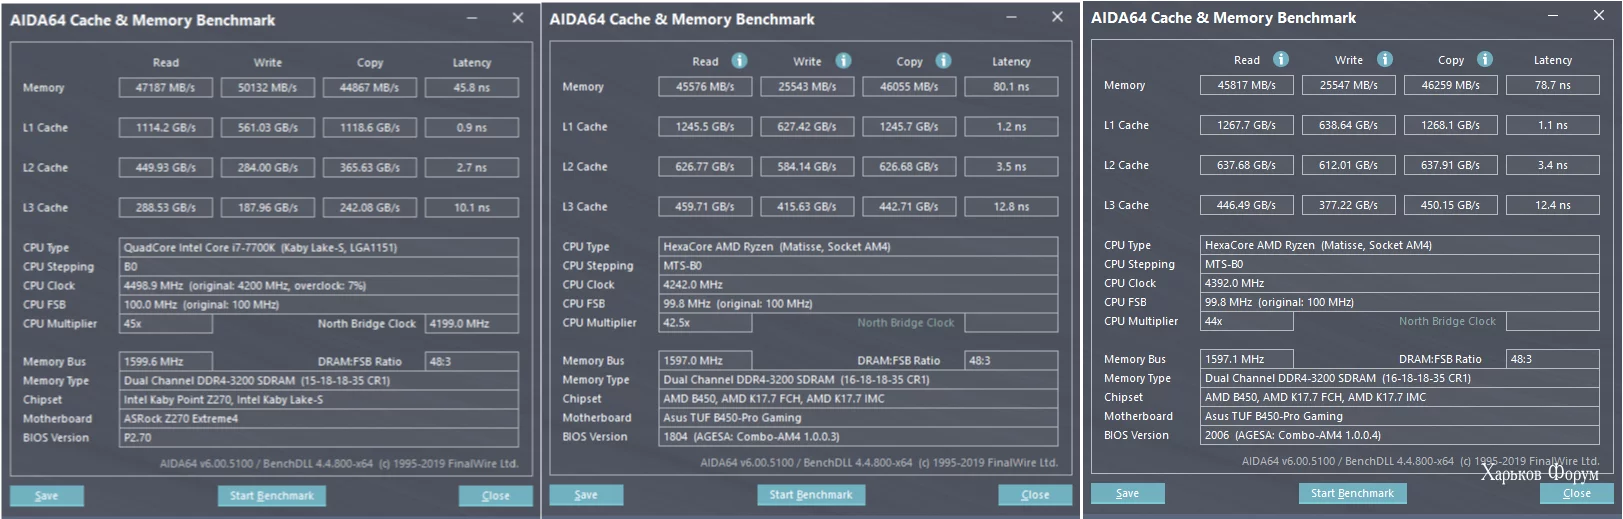This screenshot has width=1623, height=519.
Task: Click the memory latency field 78.7 ns
Action: (1553, 85)
